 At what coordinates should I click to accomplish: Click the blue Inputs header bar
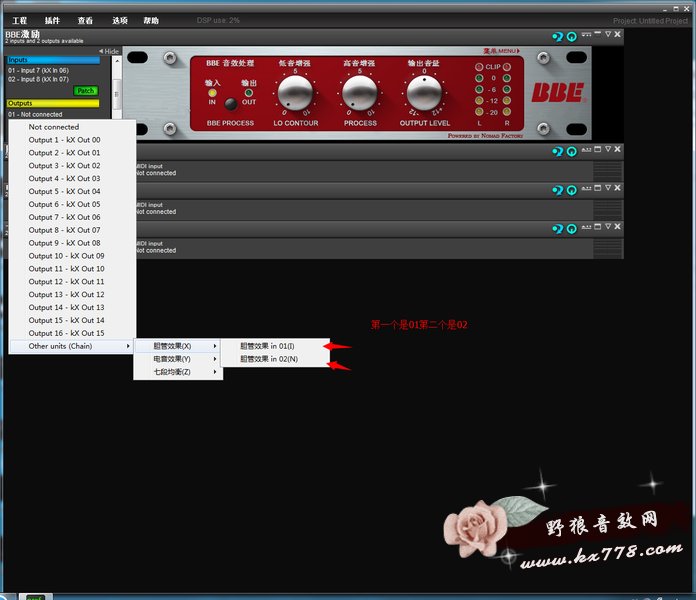coord(53,60)
